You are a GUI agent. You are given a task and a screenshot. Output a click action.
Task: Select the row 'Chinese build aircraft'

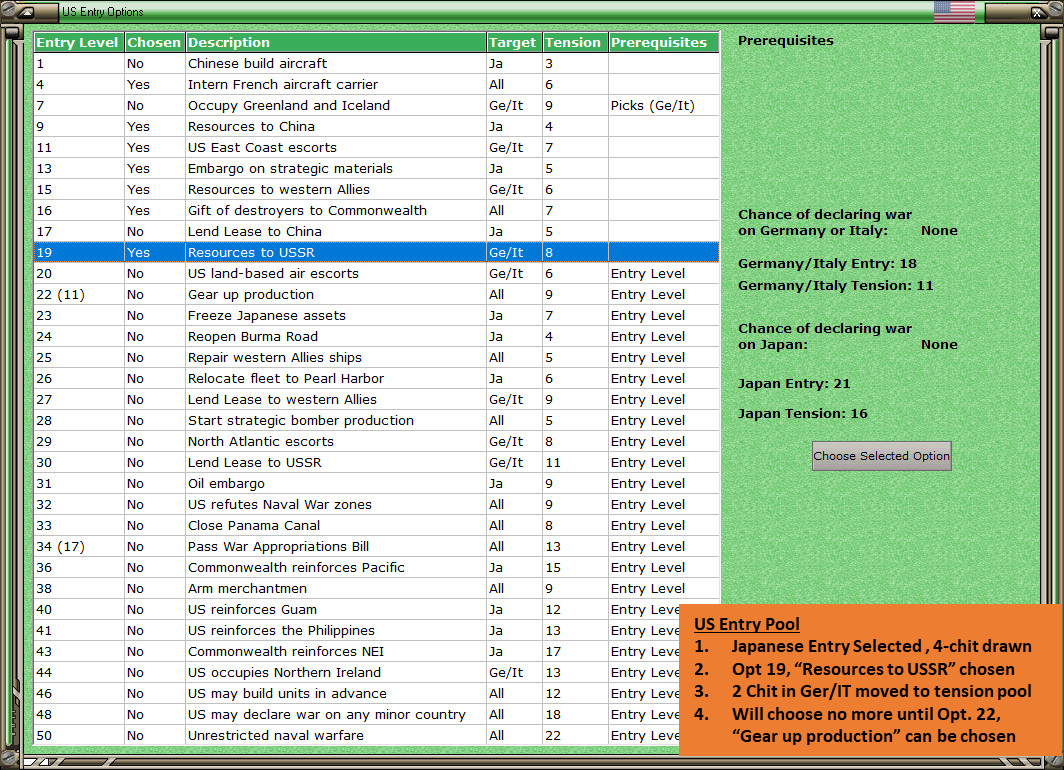coord(377,63)
